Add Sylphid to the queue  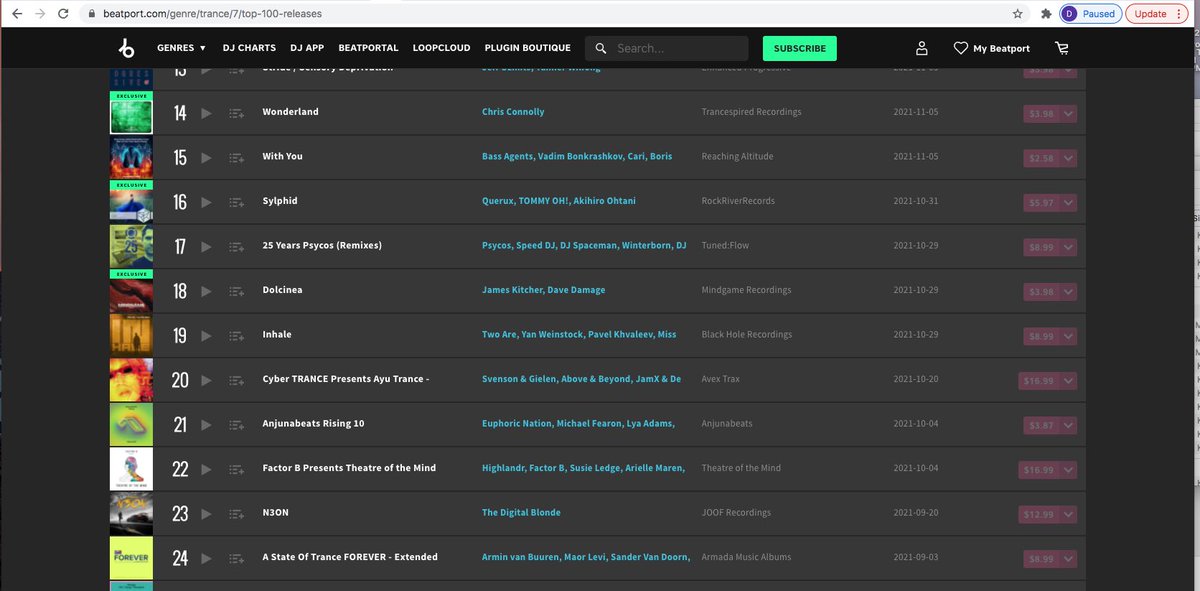pos(236,202)
